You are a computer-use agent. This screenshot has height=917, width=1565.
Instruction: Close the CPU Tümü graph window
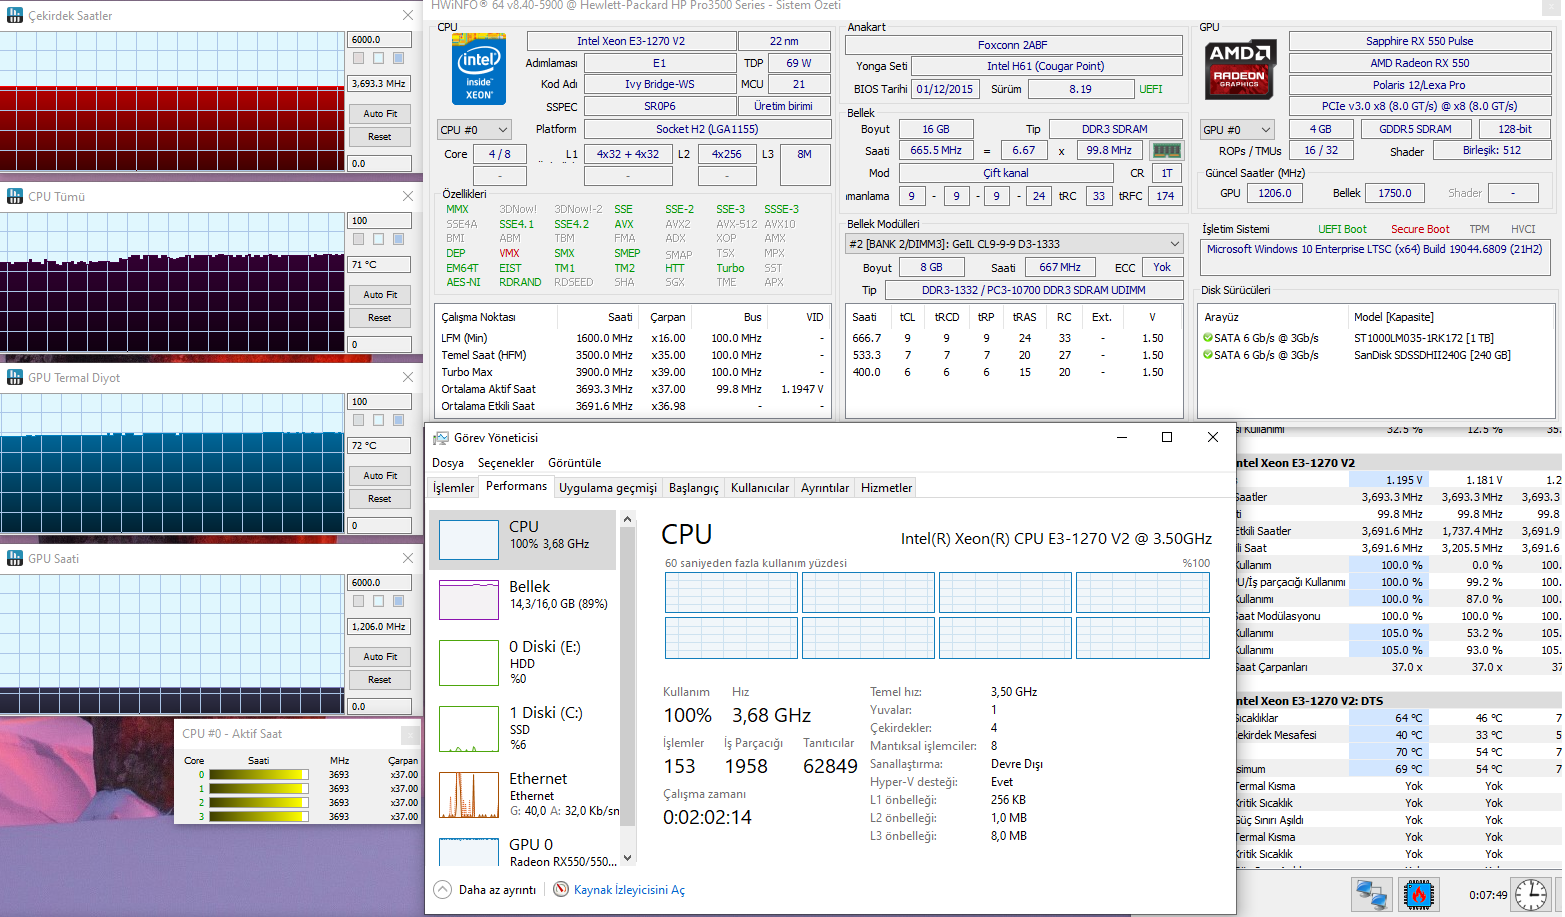pyautogui.click(x=408, y=196)
